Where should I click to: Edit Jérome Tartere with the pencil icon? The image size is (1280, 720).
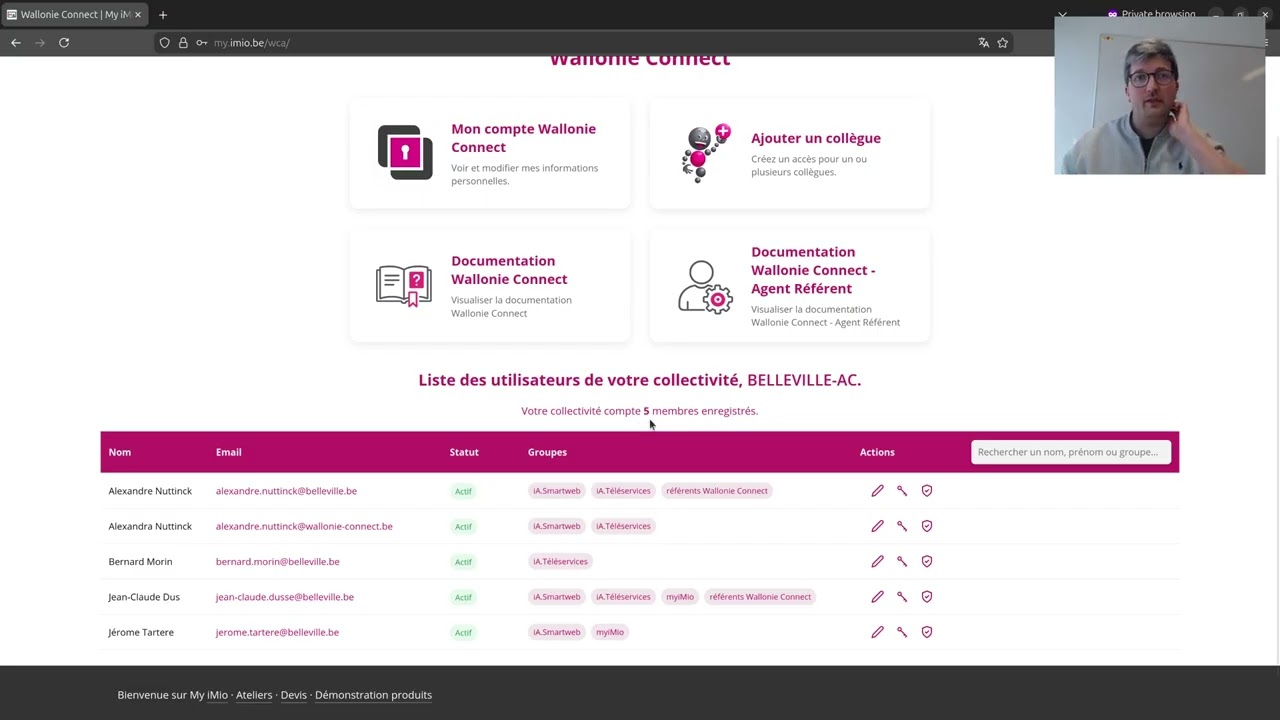877,632
